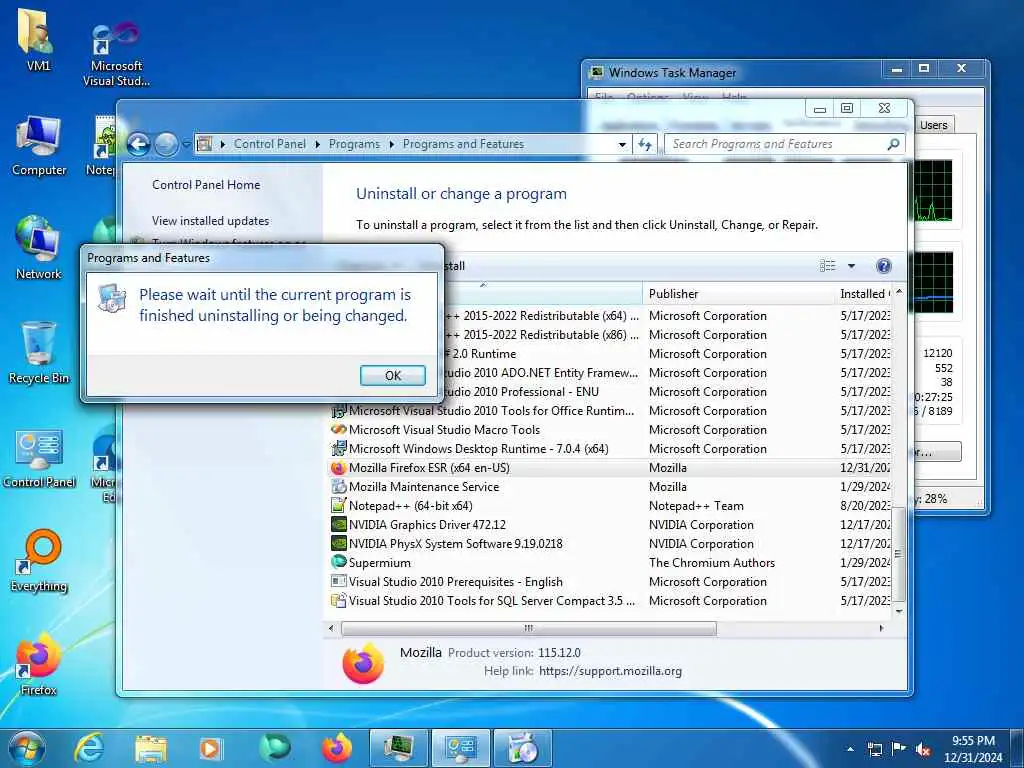The image size is (1024, 768).
Task: Open Windows Explorer from the taskbar
Action: [x=151, y=748]
